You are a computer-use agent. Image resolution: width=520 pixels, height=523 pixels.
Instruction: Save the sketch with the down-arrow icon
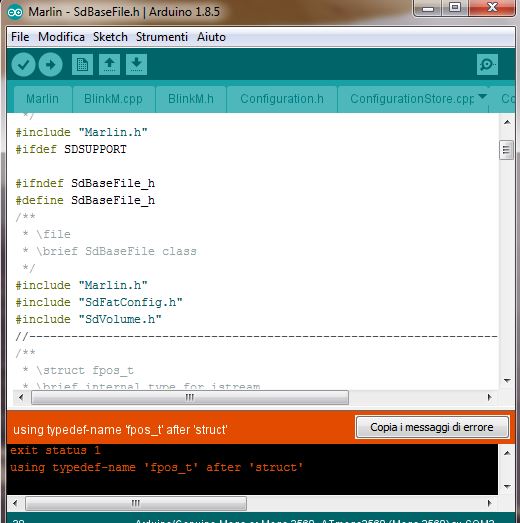pyautogui.click(x=136, y=64)
